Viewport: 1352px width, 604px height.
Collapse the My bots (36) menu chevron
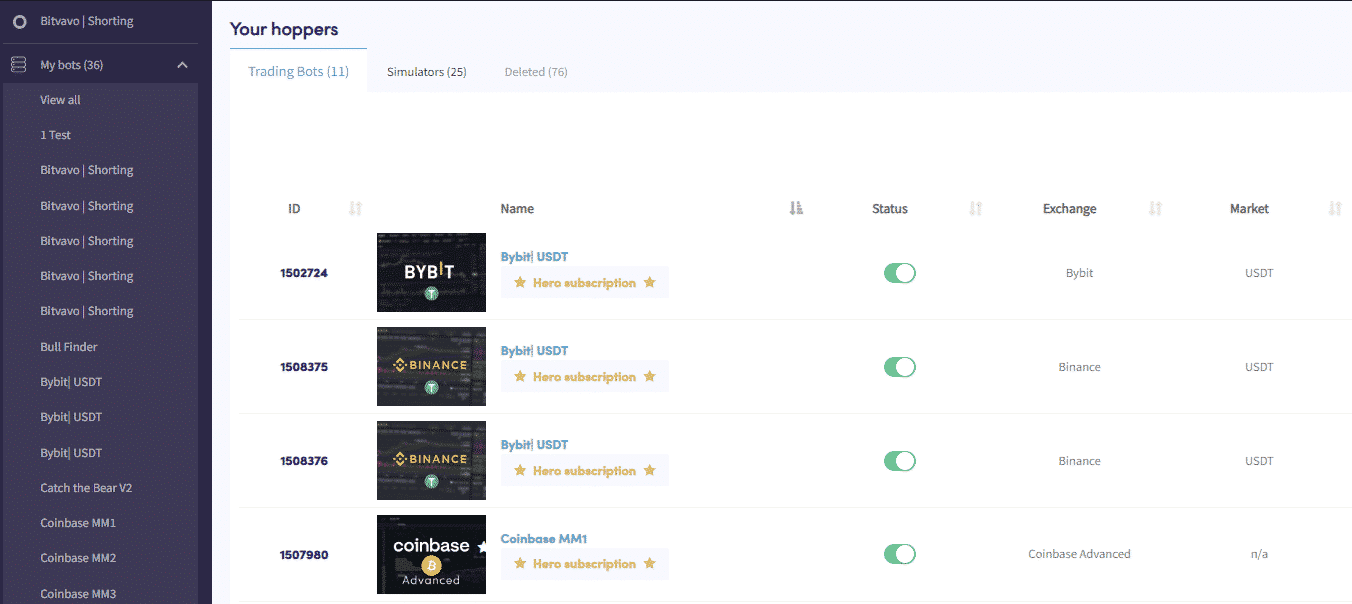(x=182, y=65)
